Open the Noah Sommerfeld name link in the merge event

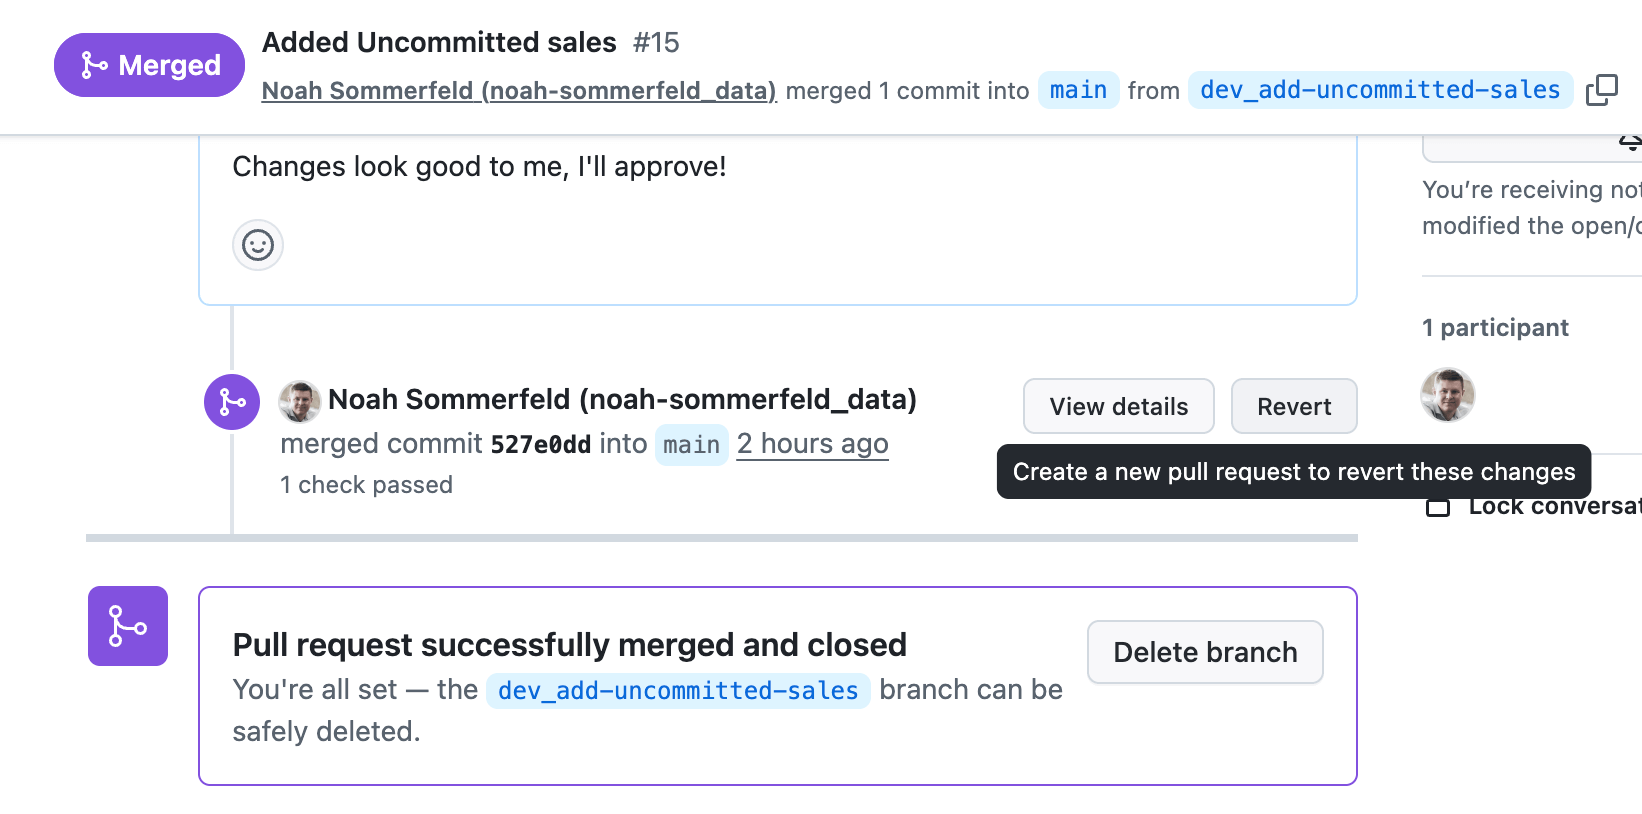pos(622,400)
